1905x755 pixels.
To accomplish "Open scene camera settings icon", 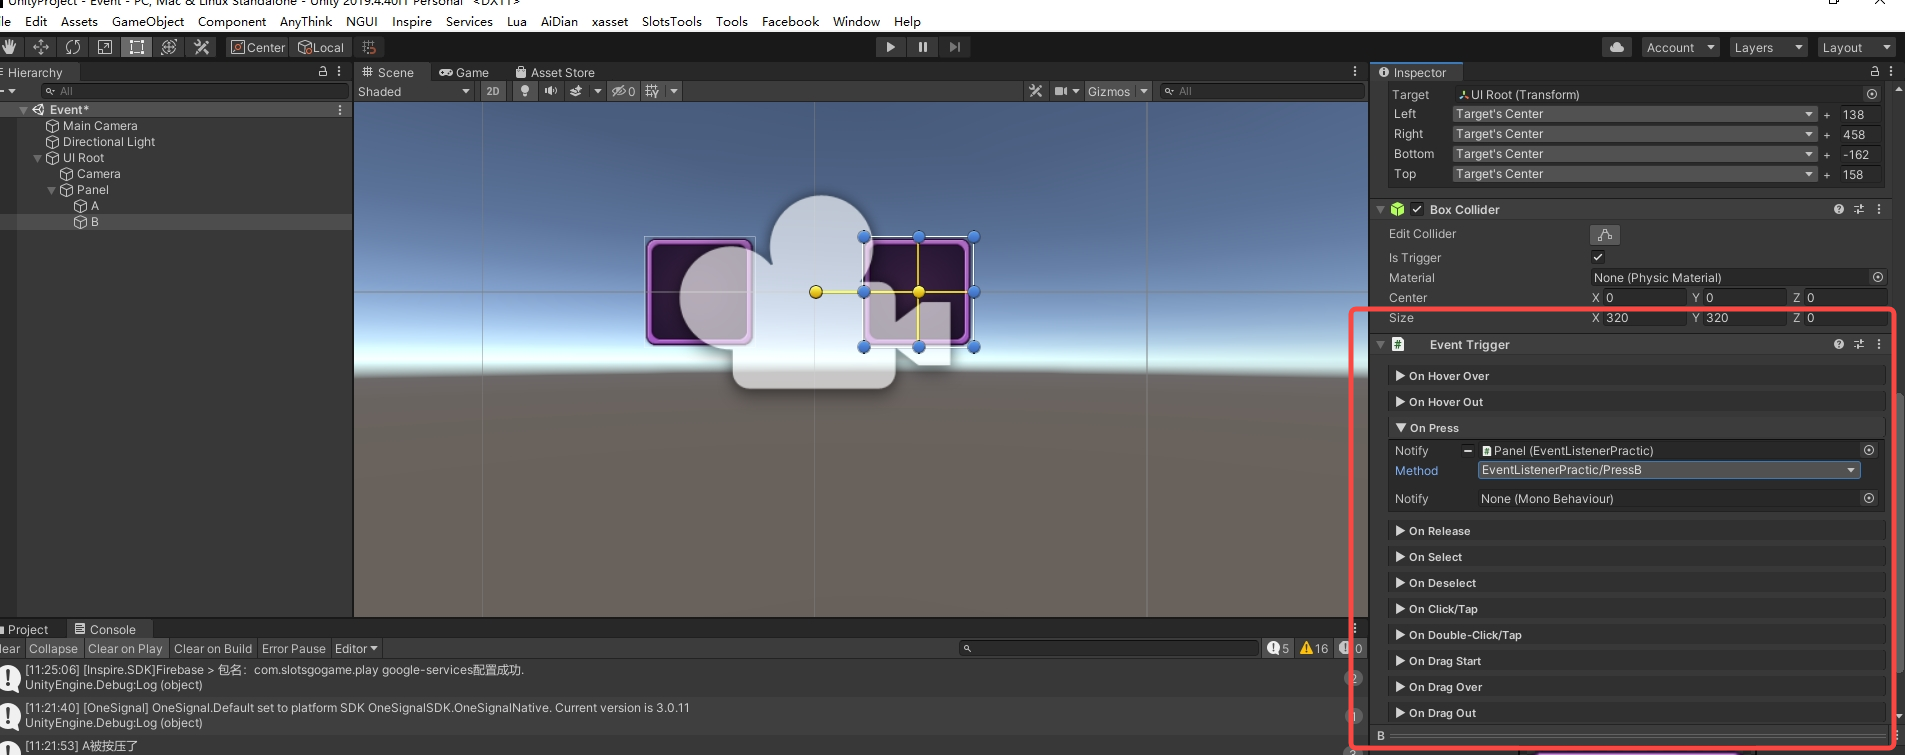I will [1060, 91].
